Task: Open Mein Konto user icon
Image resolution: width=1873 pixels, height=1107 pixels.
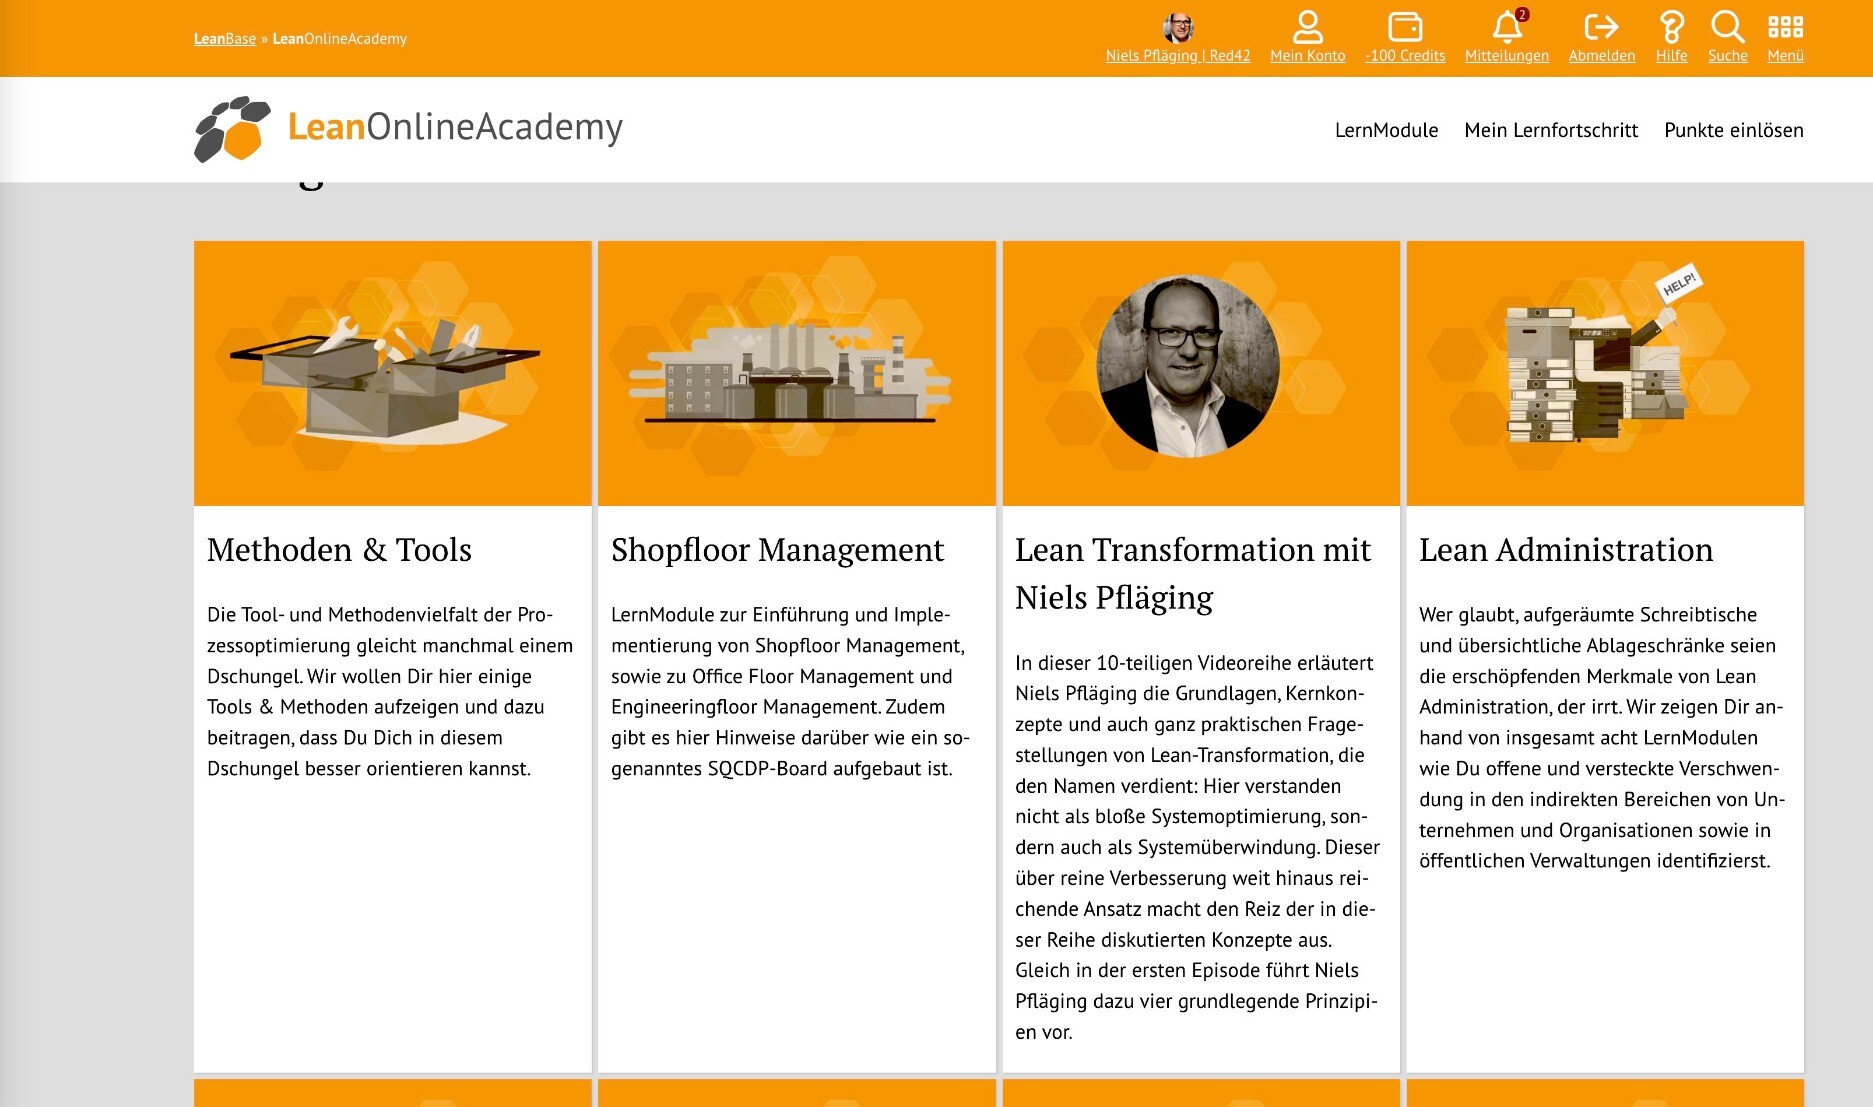Action: 1307,27
